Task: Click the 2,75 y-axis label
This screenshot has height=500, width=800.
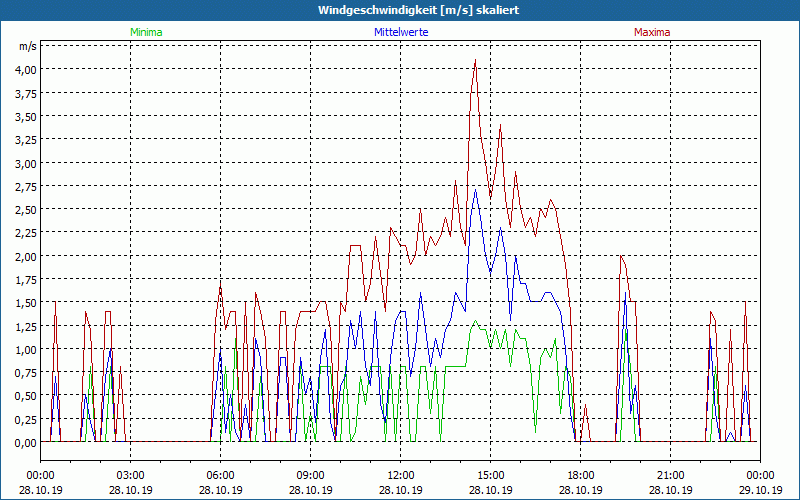Action: click(25, 187)
